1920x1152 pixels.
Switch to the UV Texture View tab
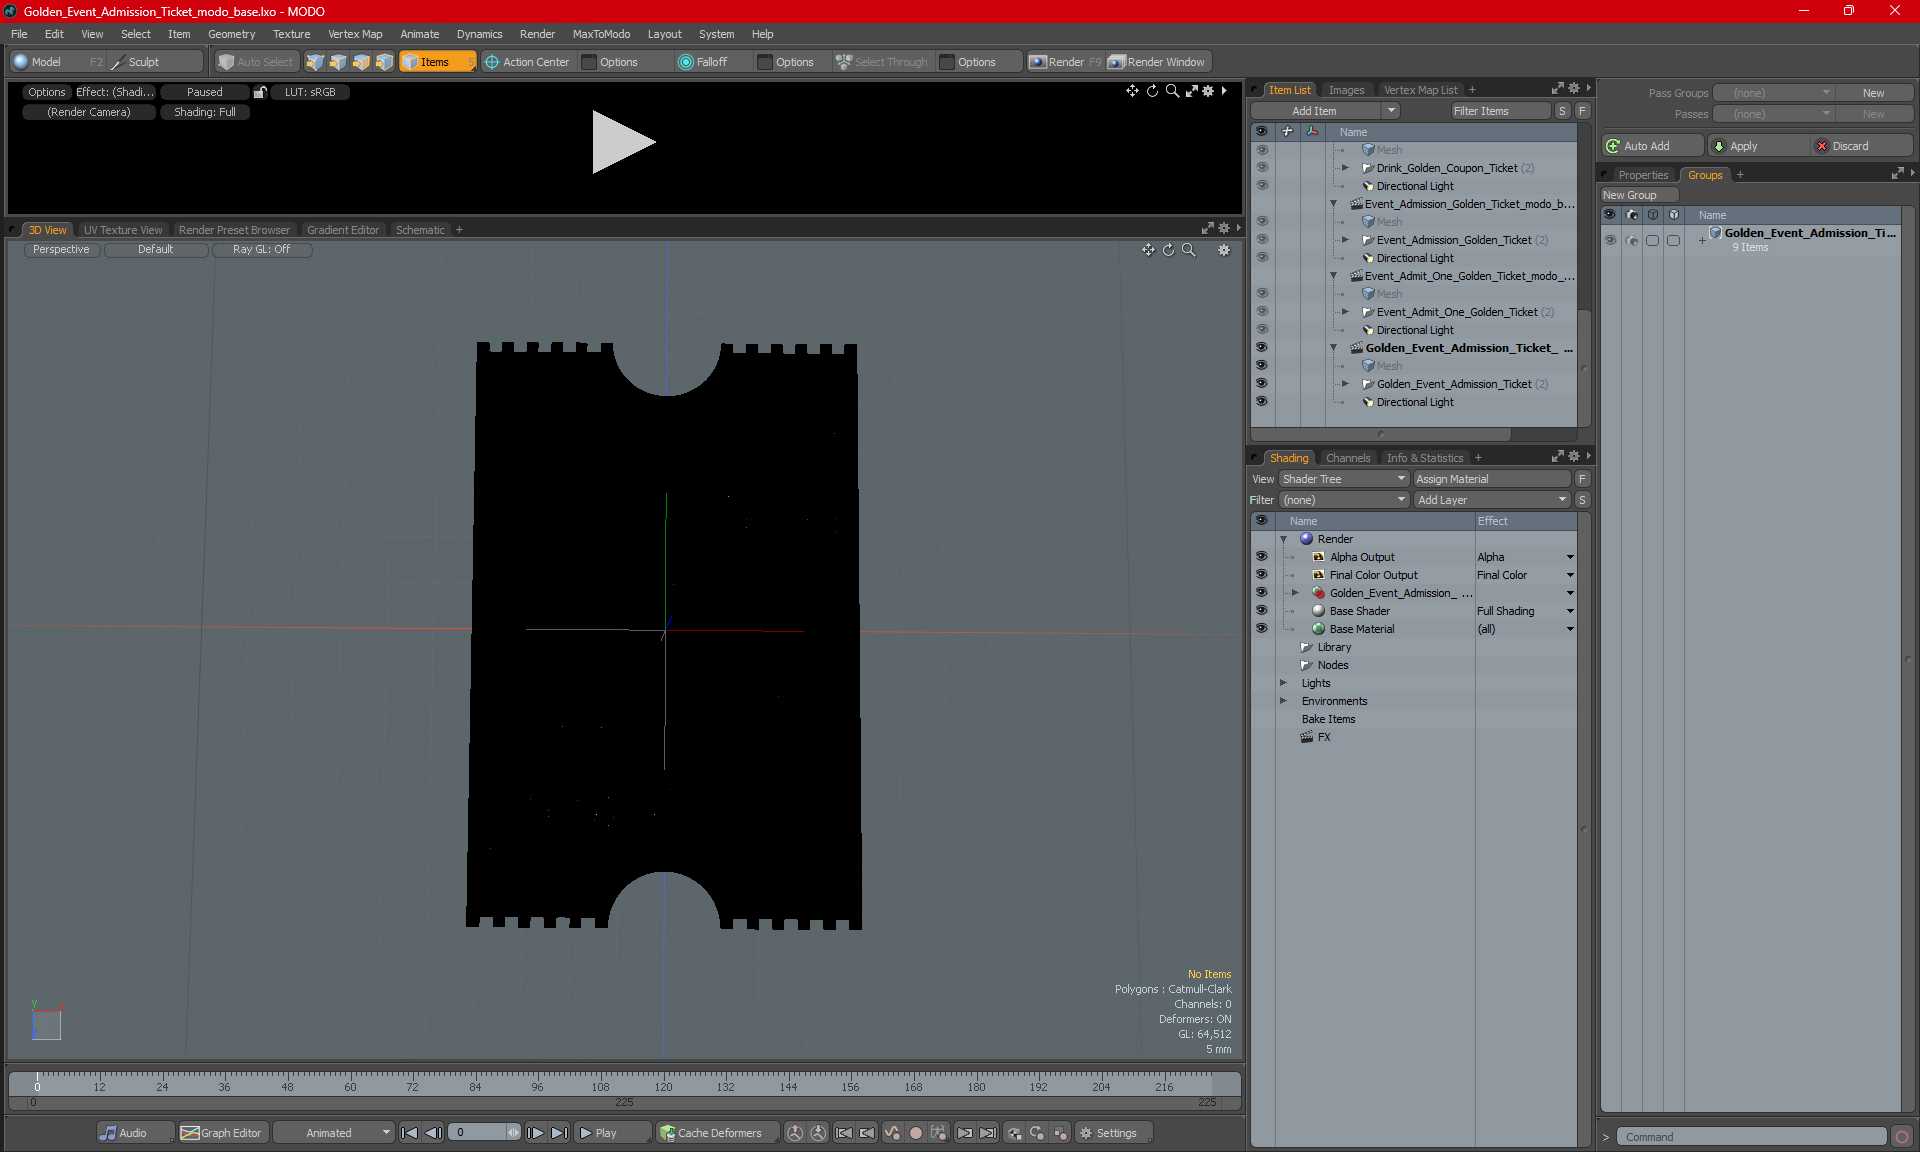click(123, 230)
